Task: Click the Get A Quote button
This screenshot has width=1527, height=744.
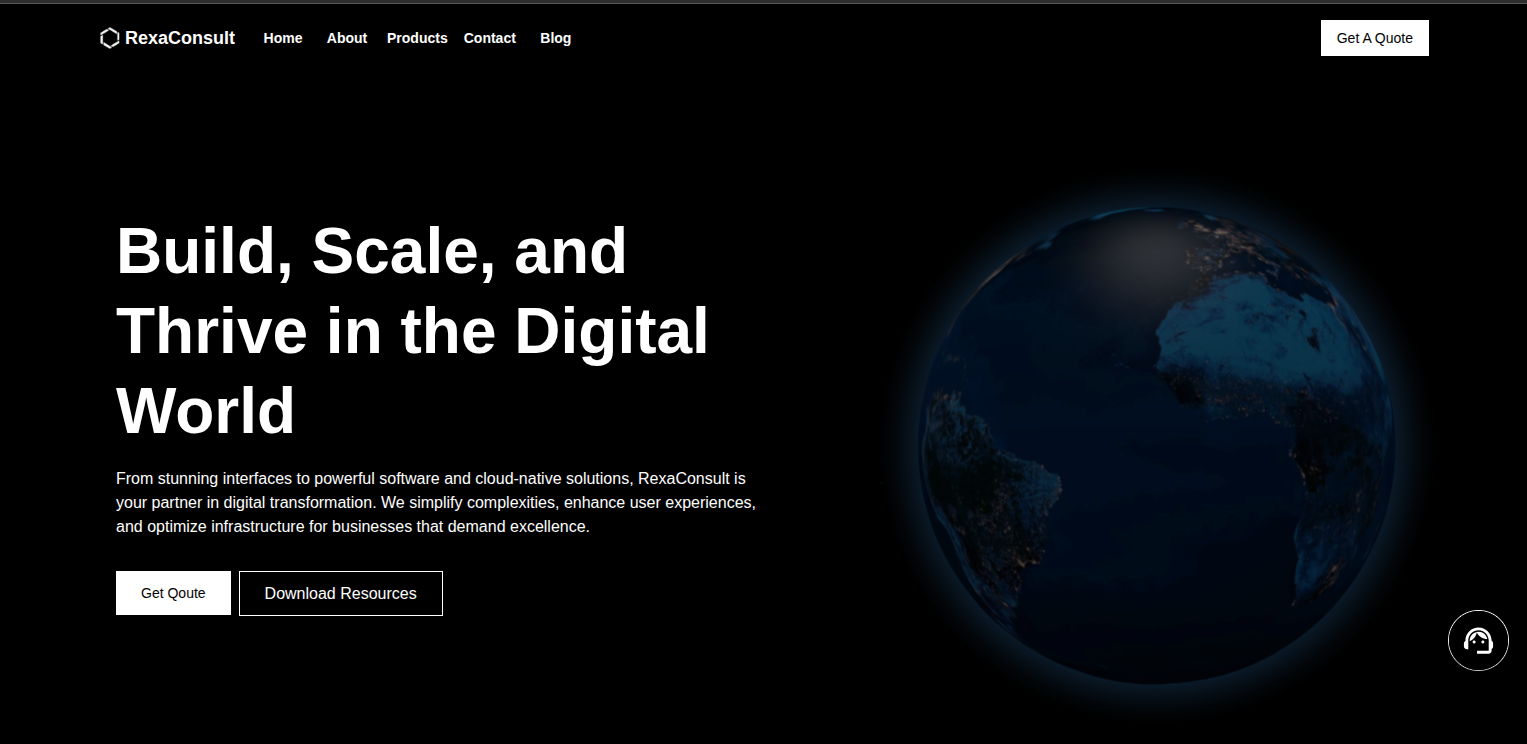Action: [x=1375, y=38]
